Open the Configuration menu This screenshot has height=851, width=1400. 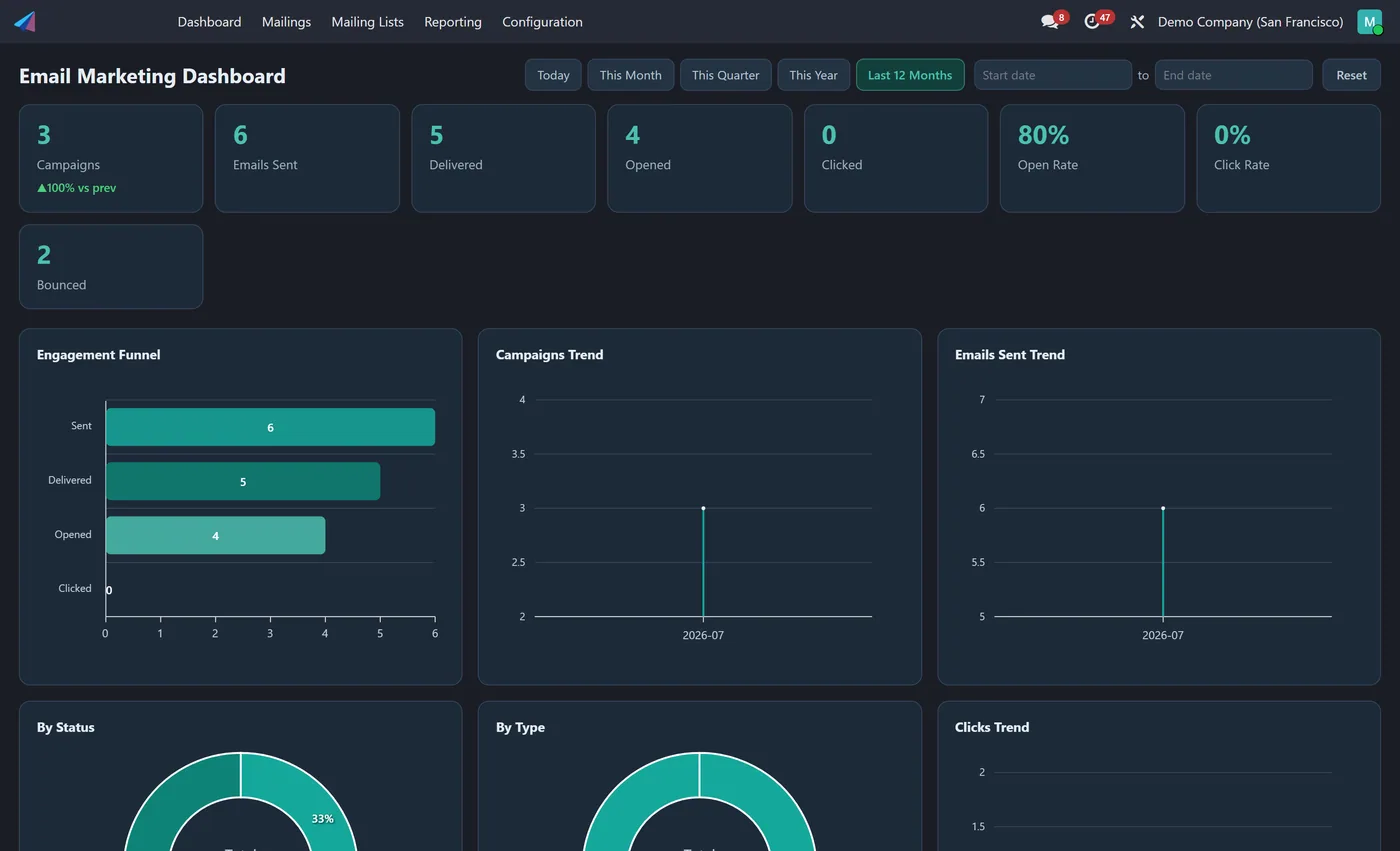coord(542,21)
